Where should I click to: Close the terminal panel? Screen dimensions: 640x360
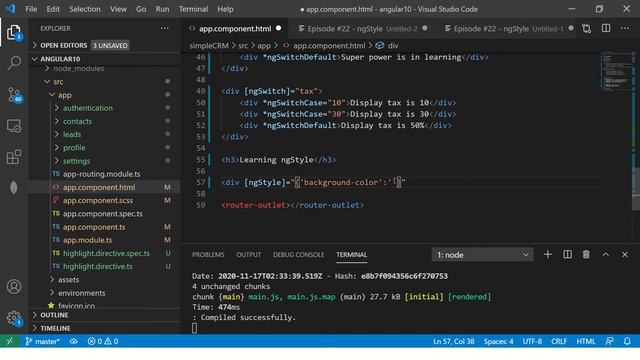point(625,255)
